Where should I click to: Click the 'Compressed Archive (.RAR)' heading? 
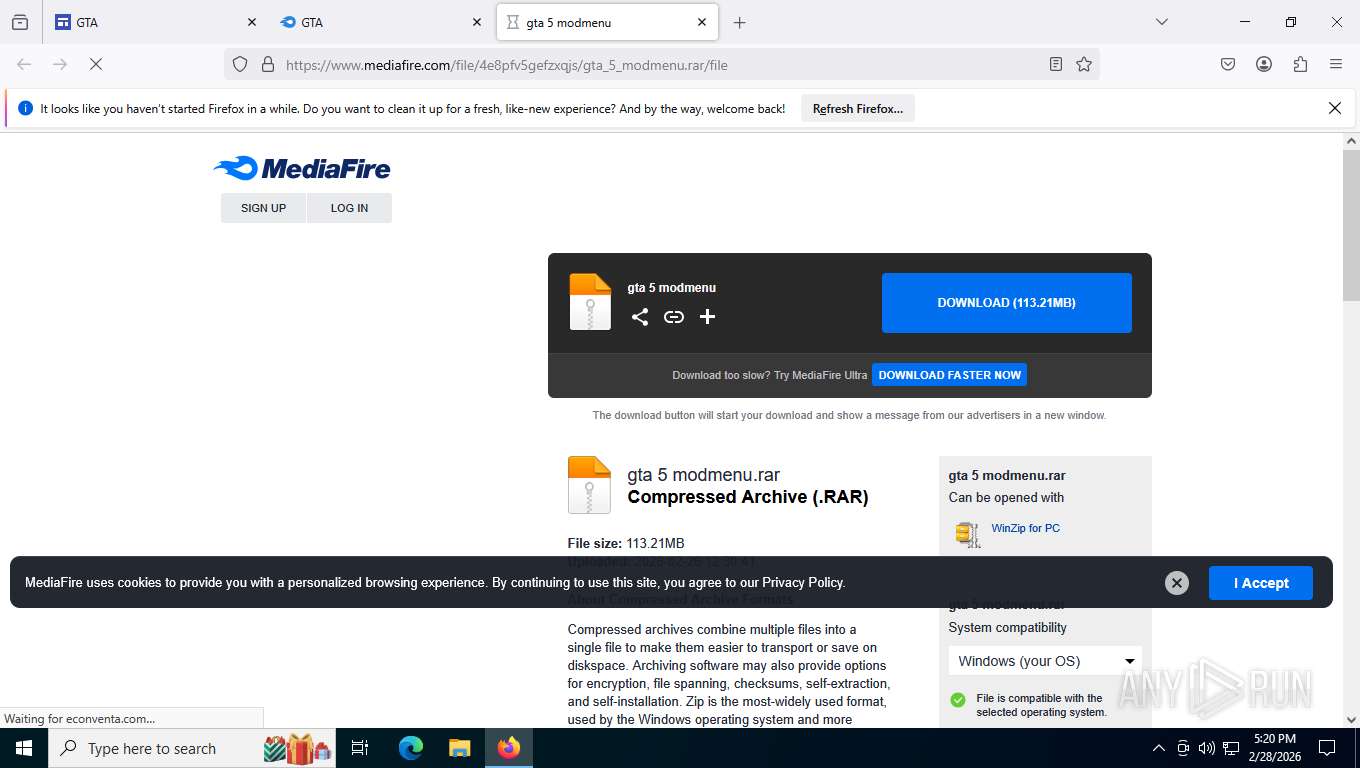[748, 497]
